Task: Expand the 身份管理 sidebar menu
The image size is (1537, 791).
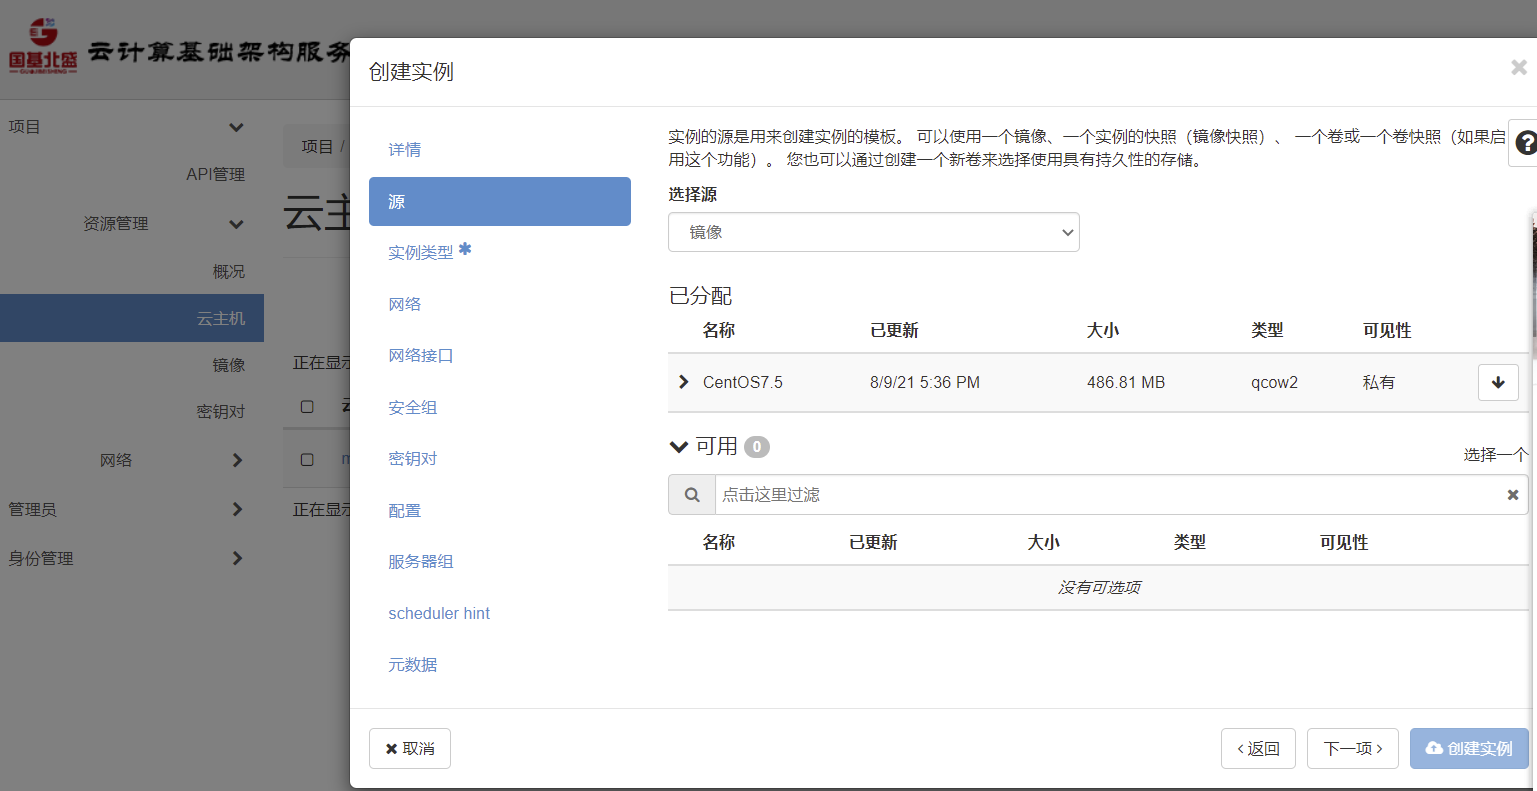Action: point(237,558)
